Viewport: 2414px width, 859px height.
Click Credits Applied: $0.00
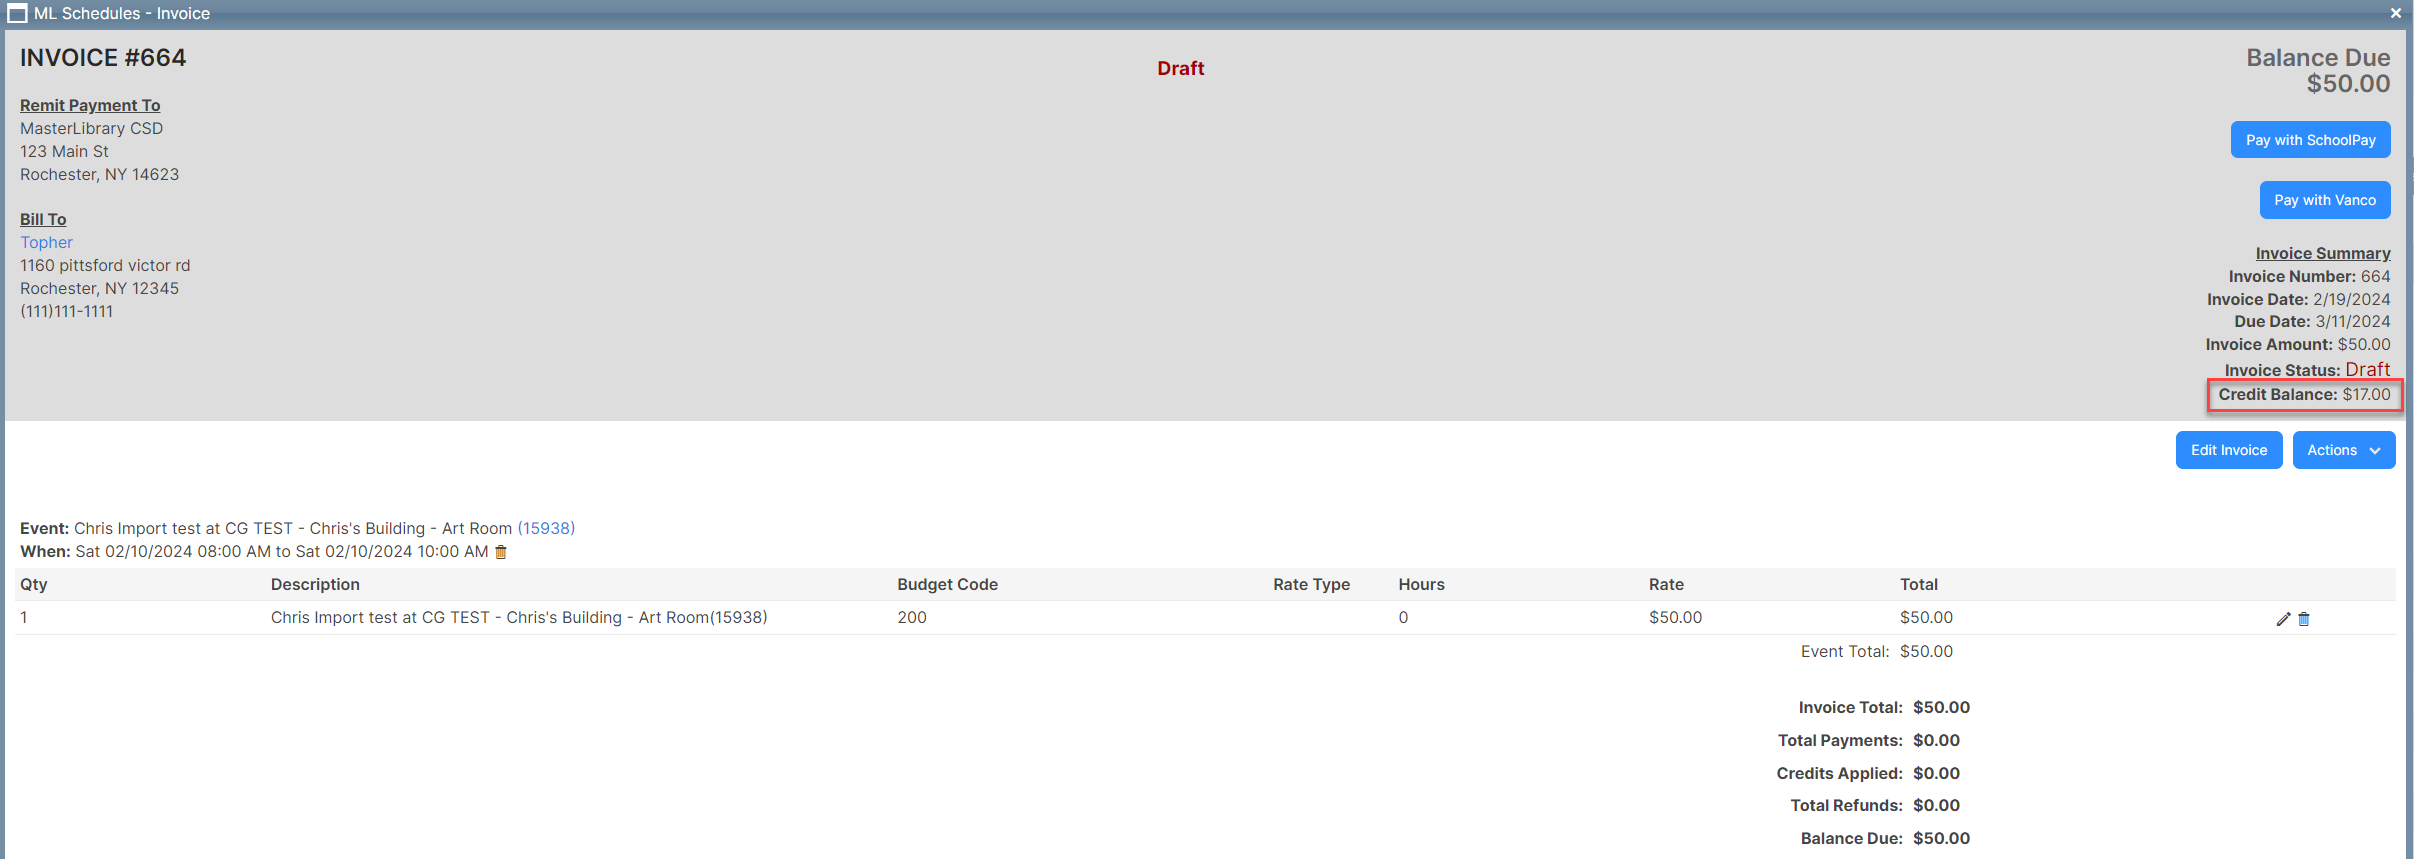point(1868,773)
